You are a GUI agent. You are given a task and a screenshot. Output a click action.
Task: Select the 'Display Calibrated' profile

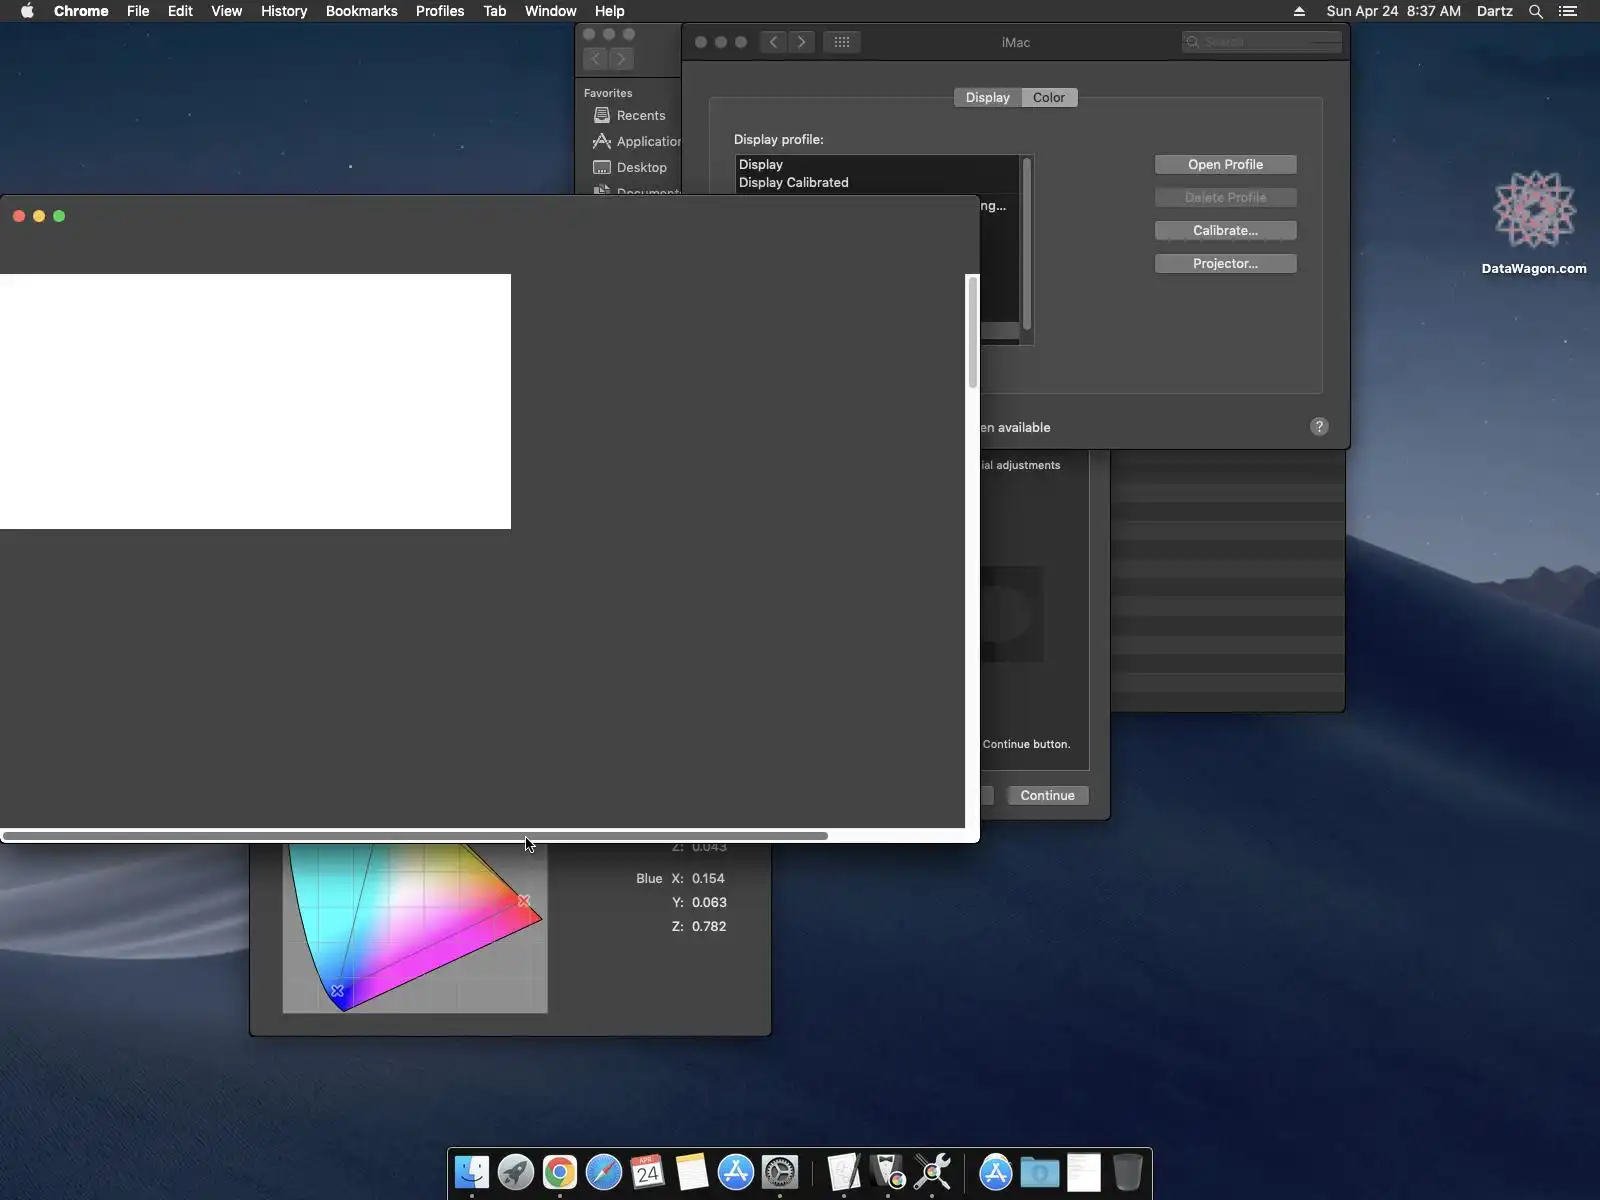(877, 182)
